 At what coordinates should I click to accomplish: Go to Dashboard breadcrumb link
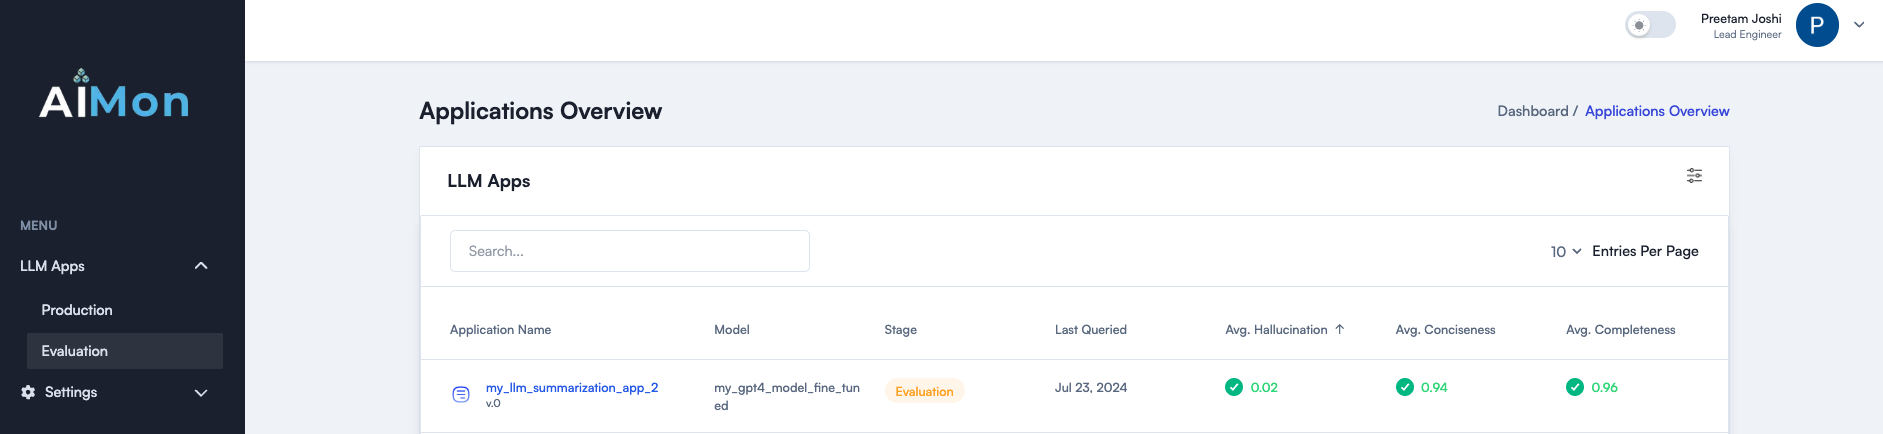(1532, 111)
